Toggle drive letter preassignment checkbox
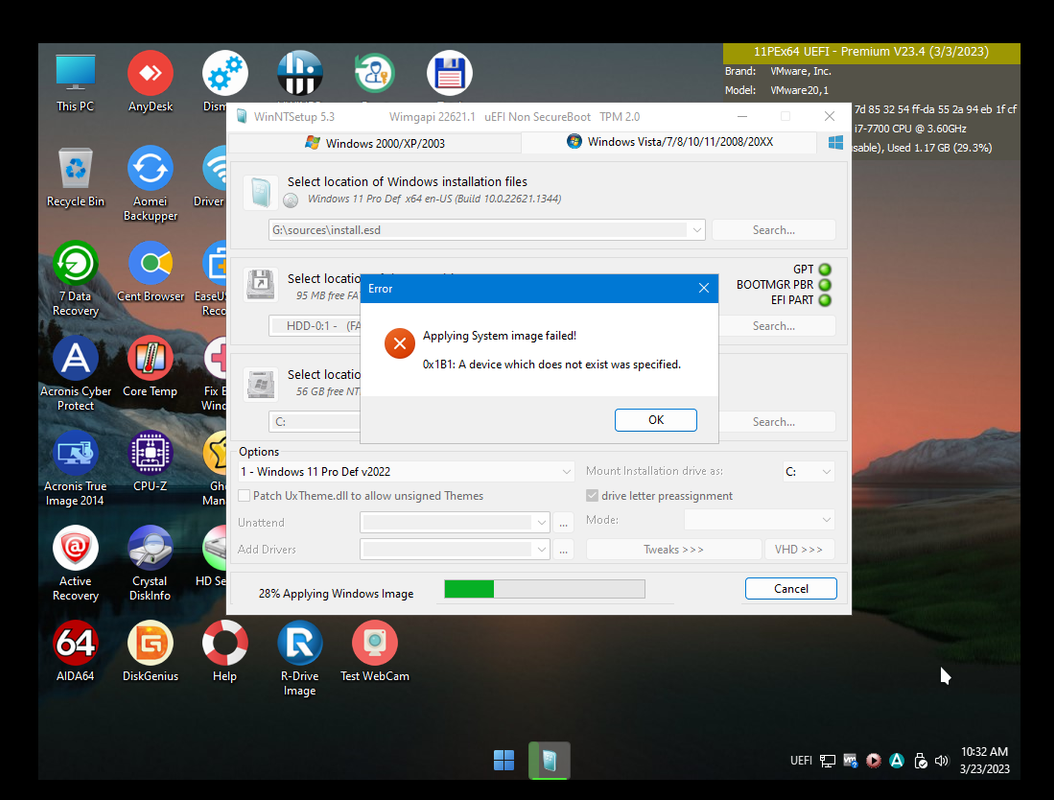1054x800 pixels. coord(592,495)
